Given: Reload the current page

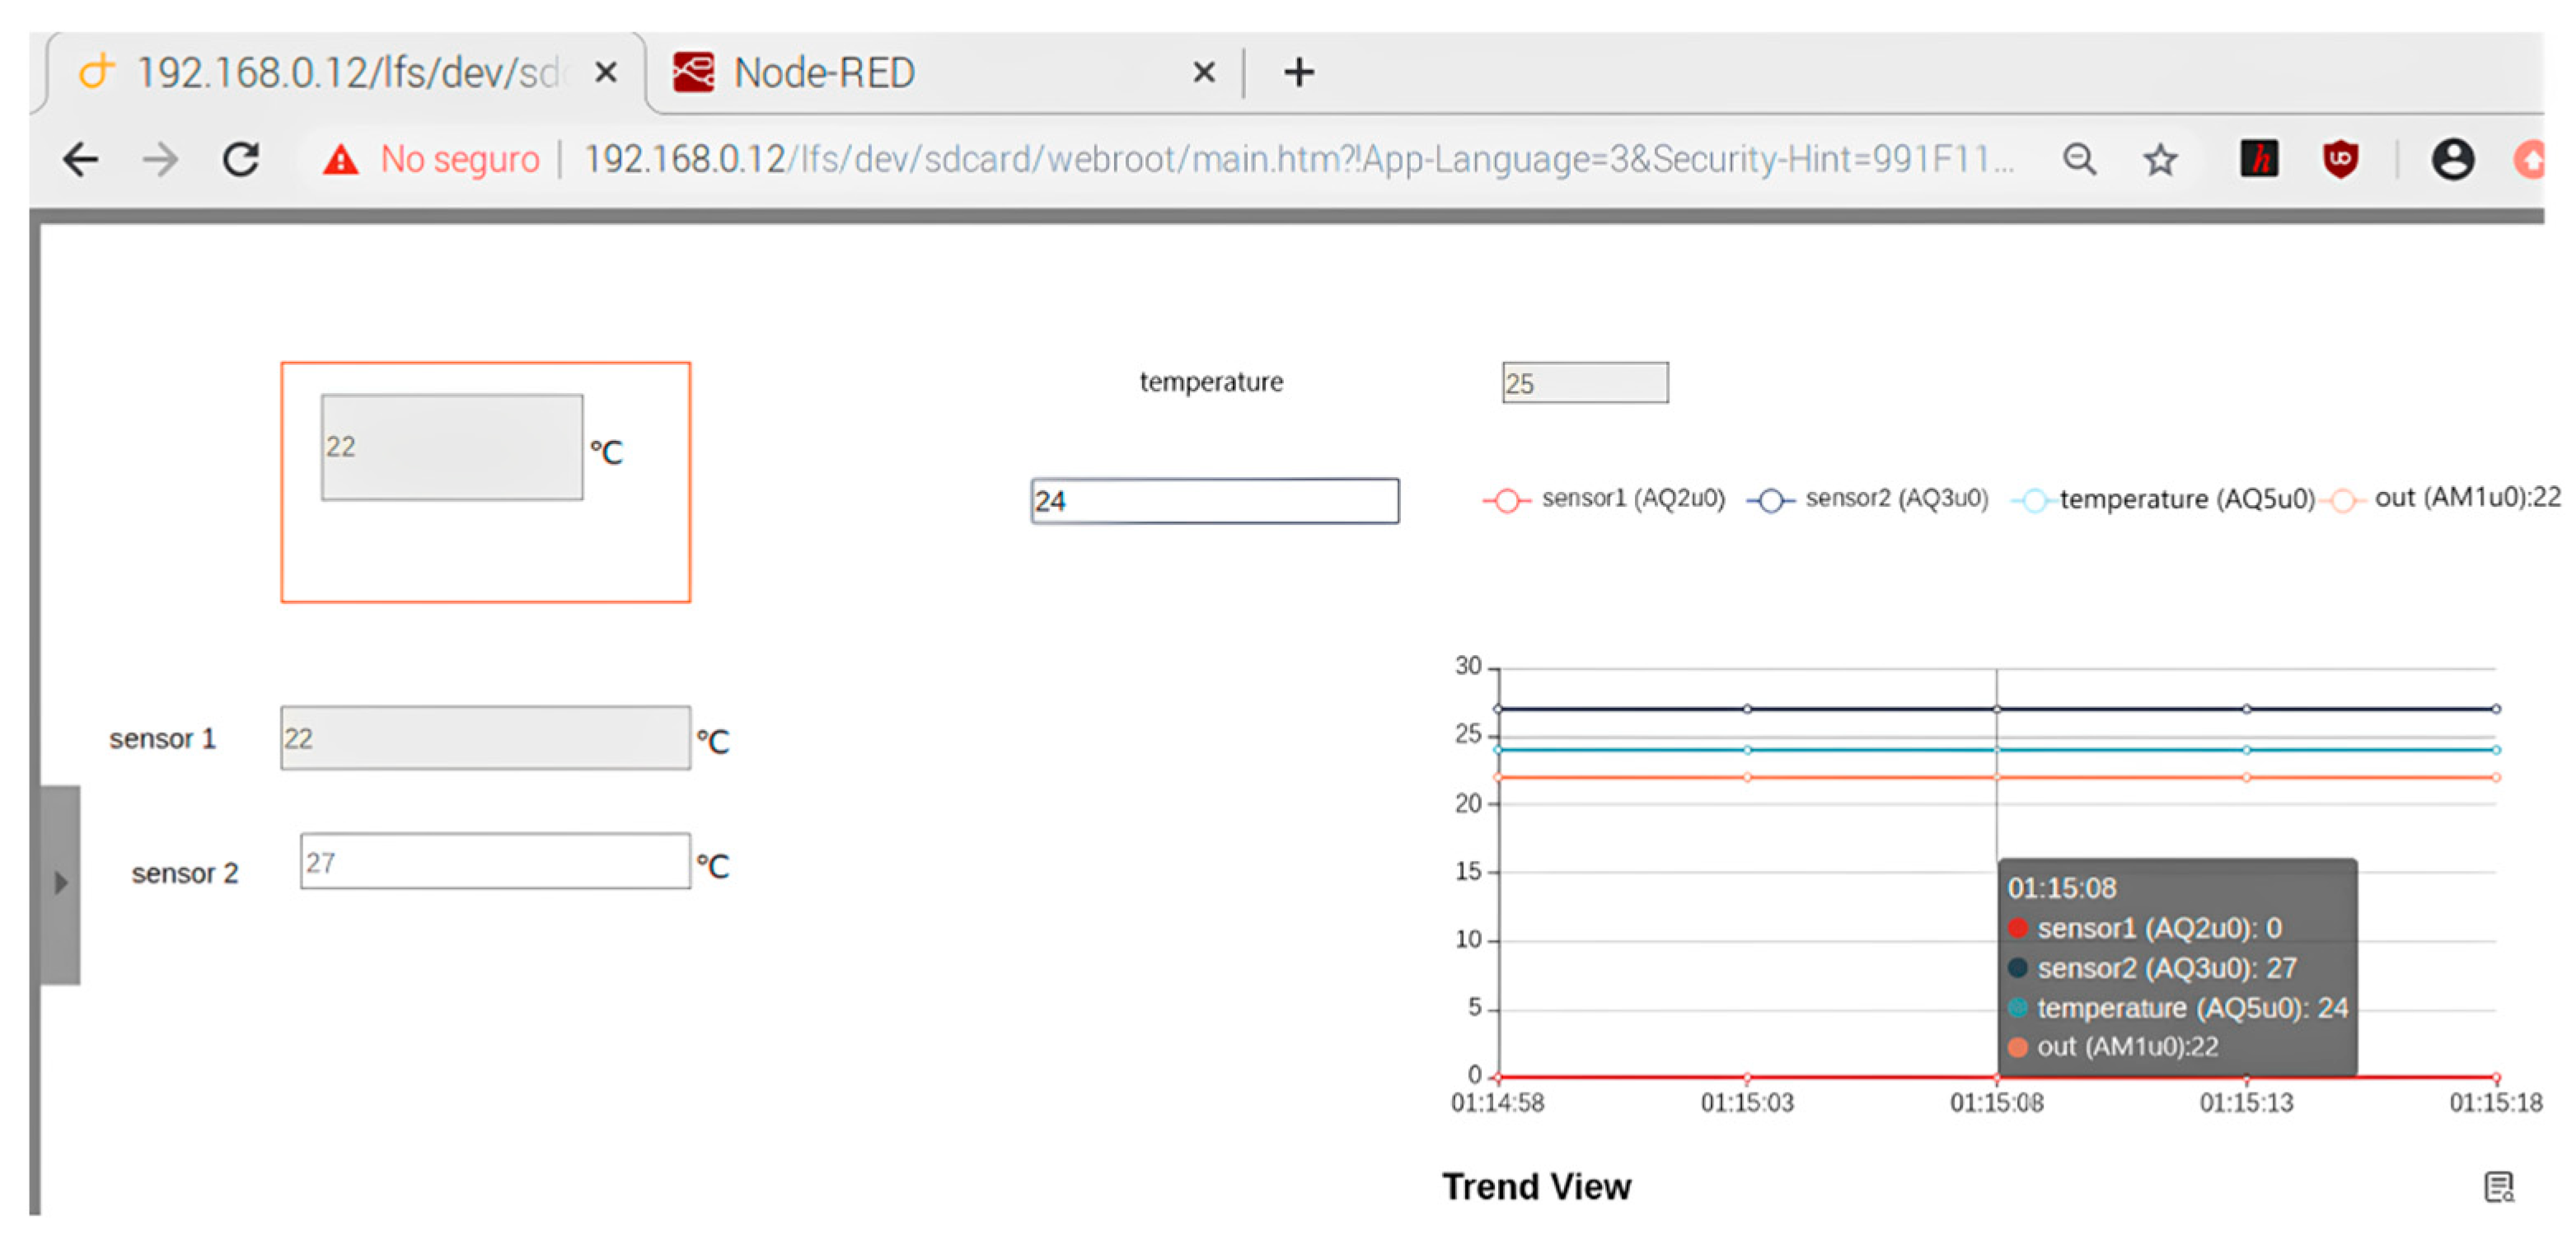Looking at the screenshot, I should point(241,159).
